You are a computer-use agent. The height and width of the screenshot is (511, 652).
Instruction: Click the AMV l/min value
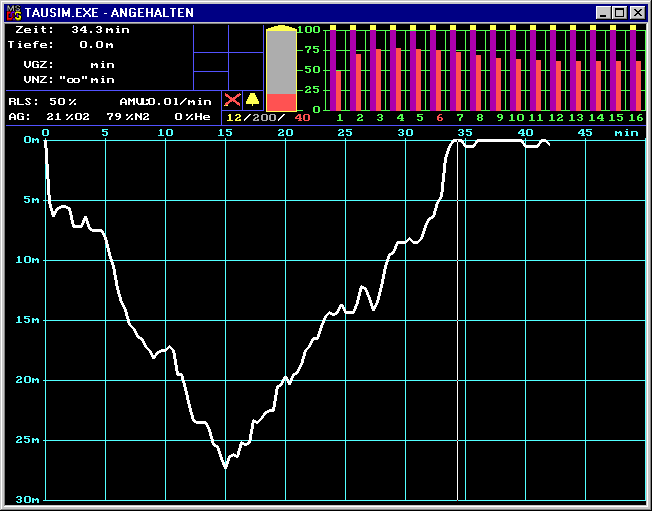click(x=165, y=101)
